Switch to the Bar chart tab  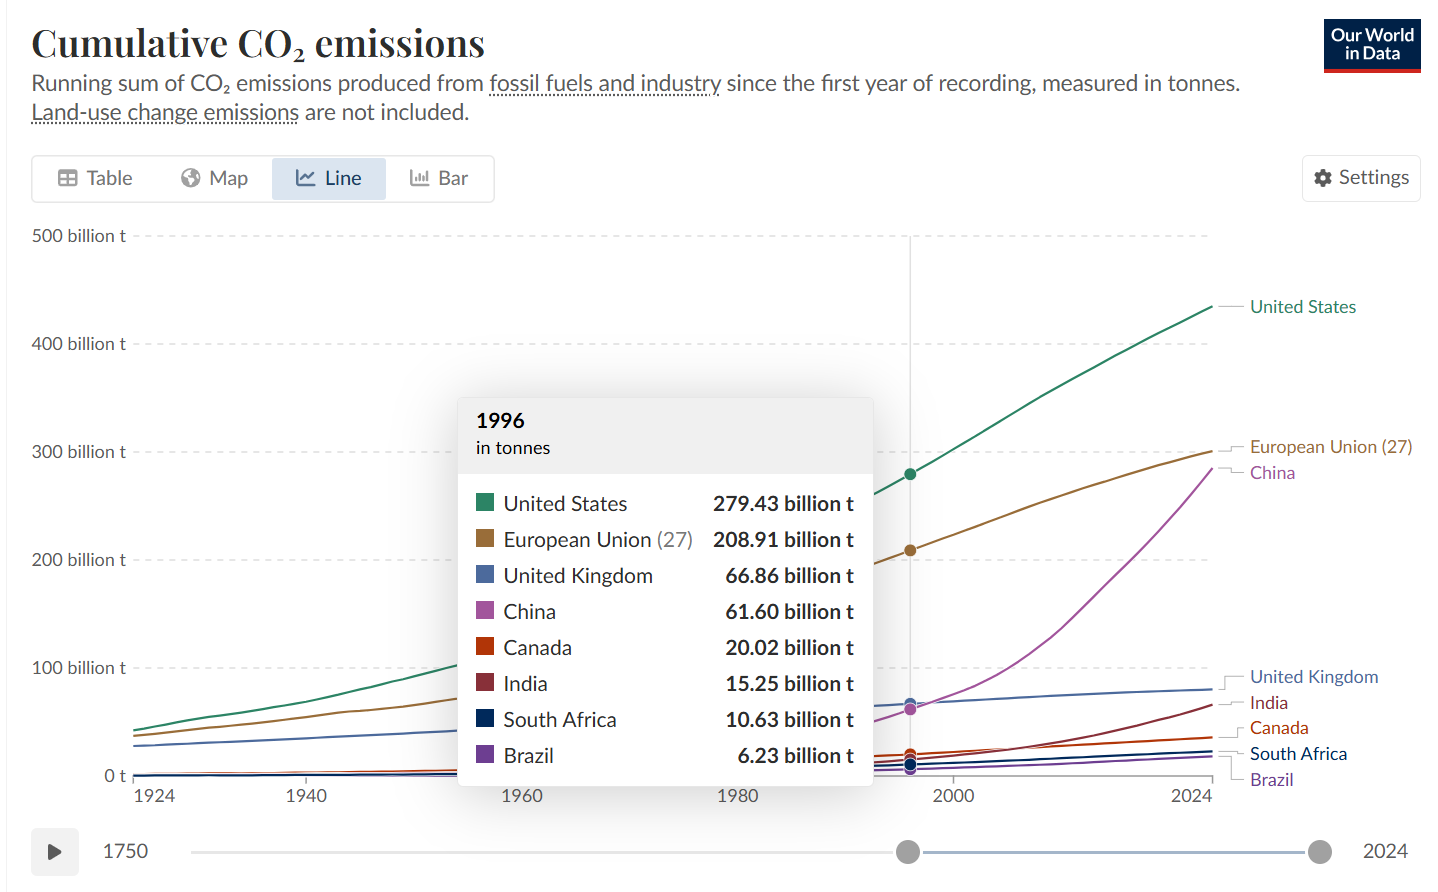(x=439, y=179)
